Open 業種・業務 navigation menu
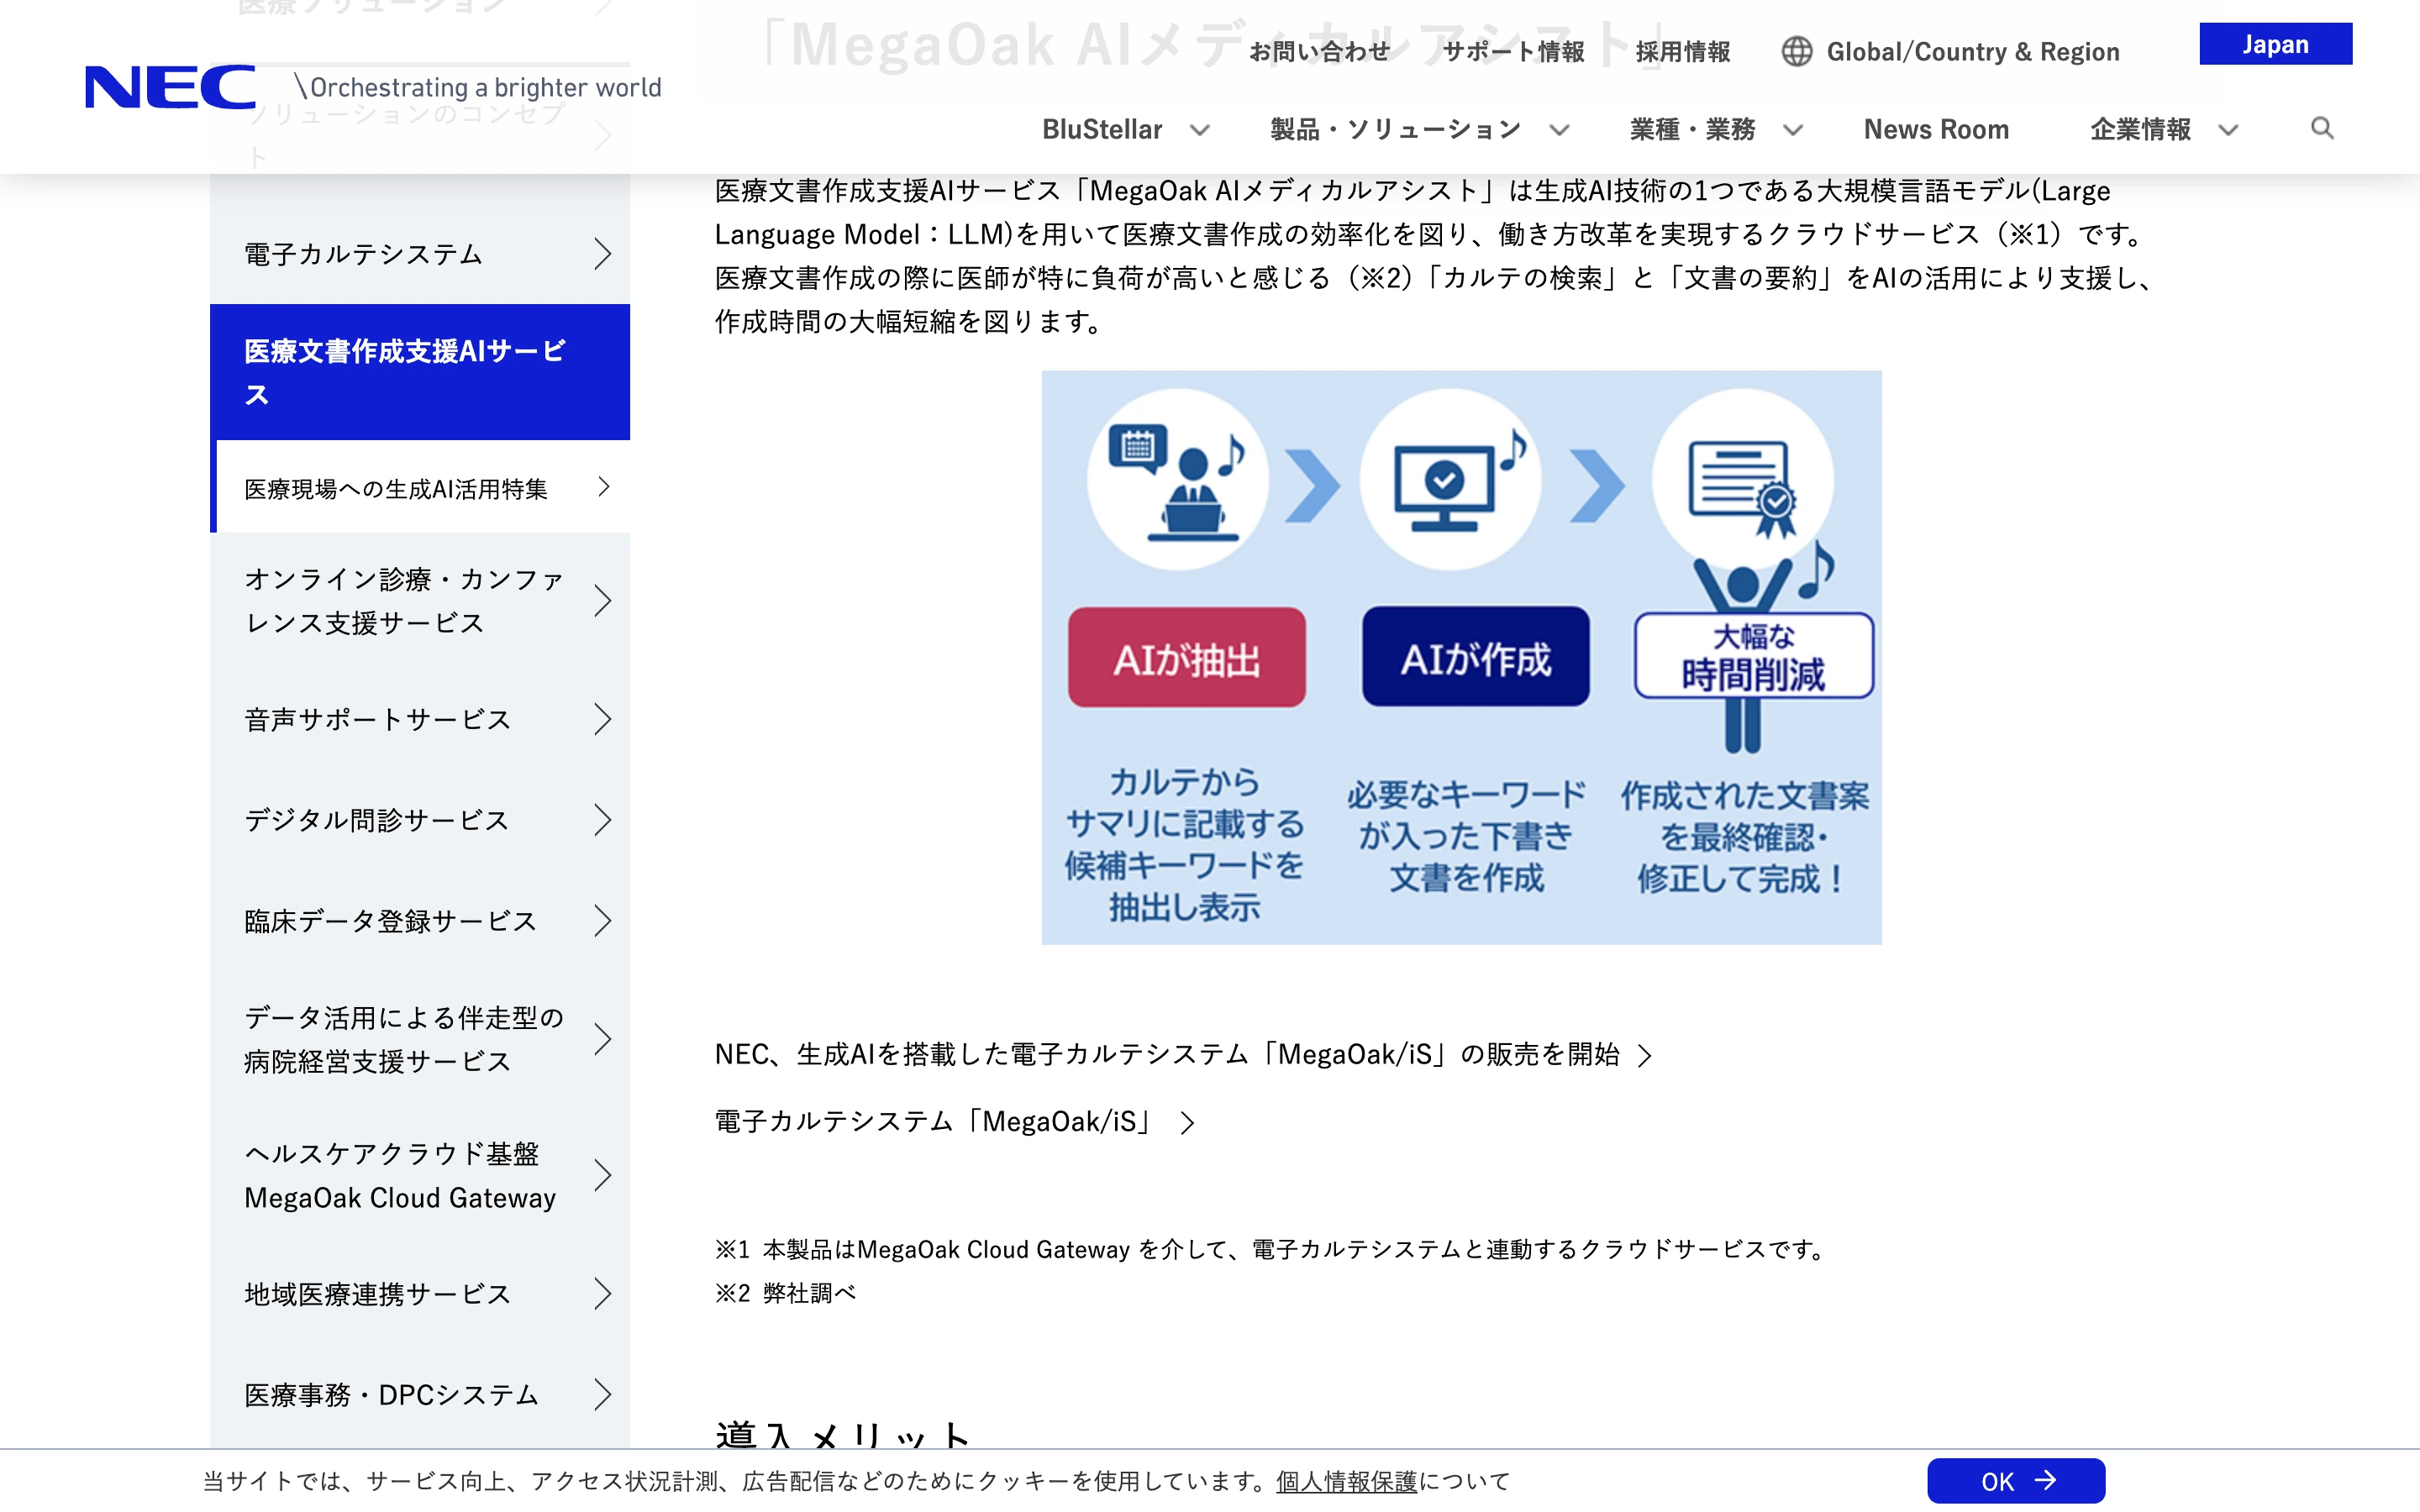Image resolution: width=2420 pixels, height=1512 pixels. coord(1692,129)
